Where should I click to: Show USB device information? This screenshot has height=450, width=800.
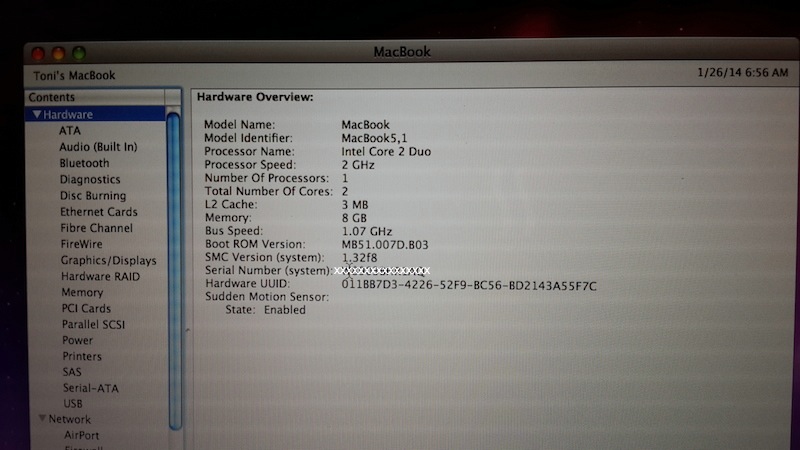(73, 404)
